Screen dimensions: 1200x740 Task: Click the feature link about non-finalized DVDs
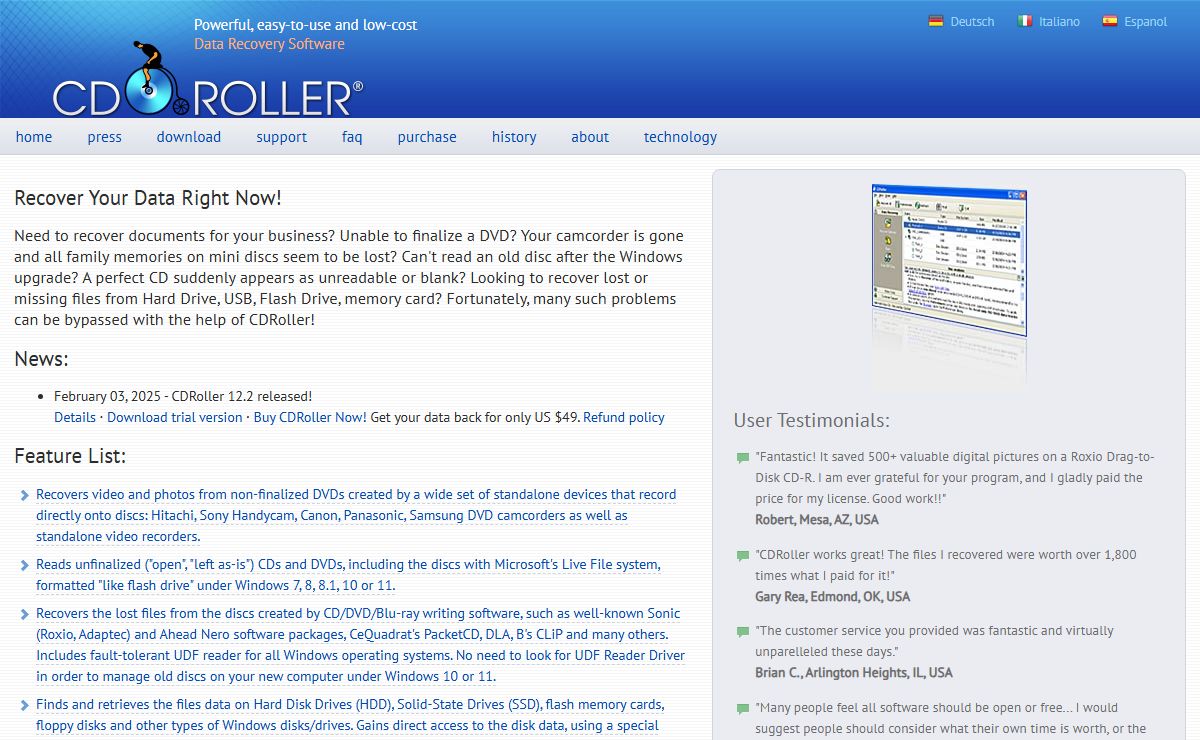[x=356, y=515]
